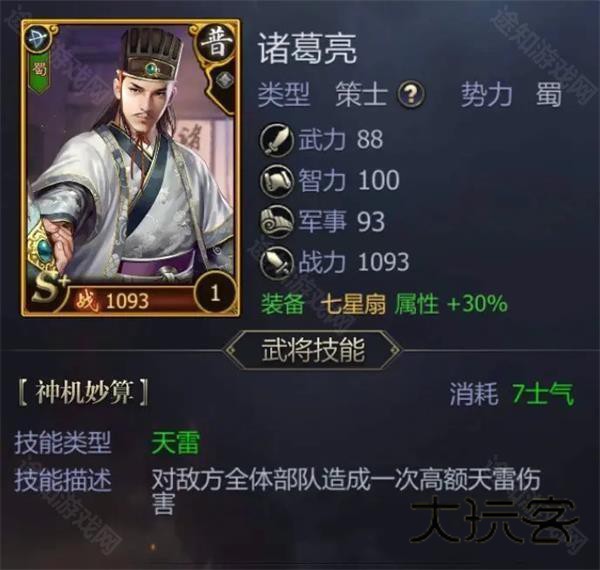Click the scroll icon next to 智力
The image size is (600, 570).
click(x=277, y=181)
